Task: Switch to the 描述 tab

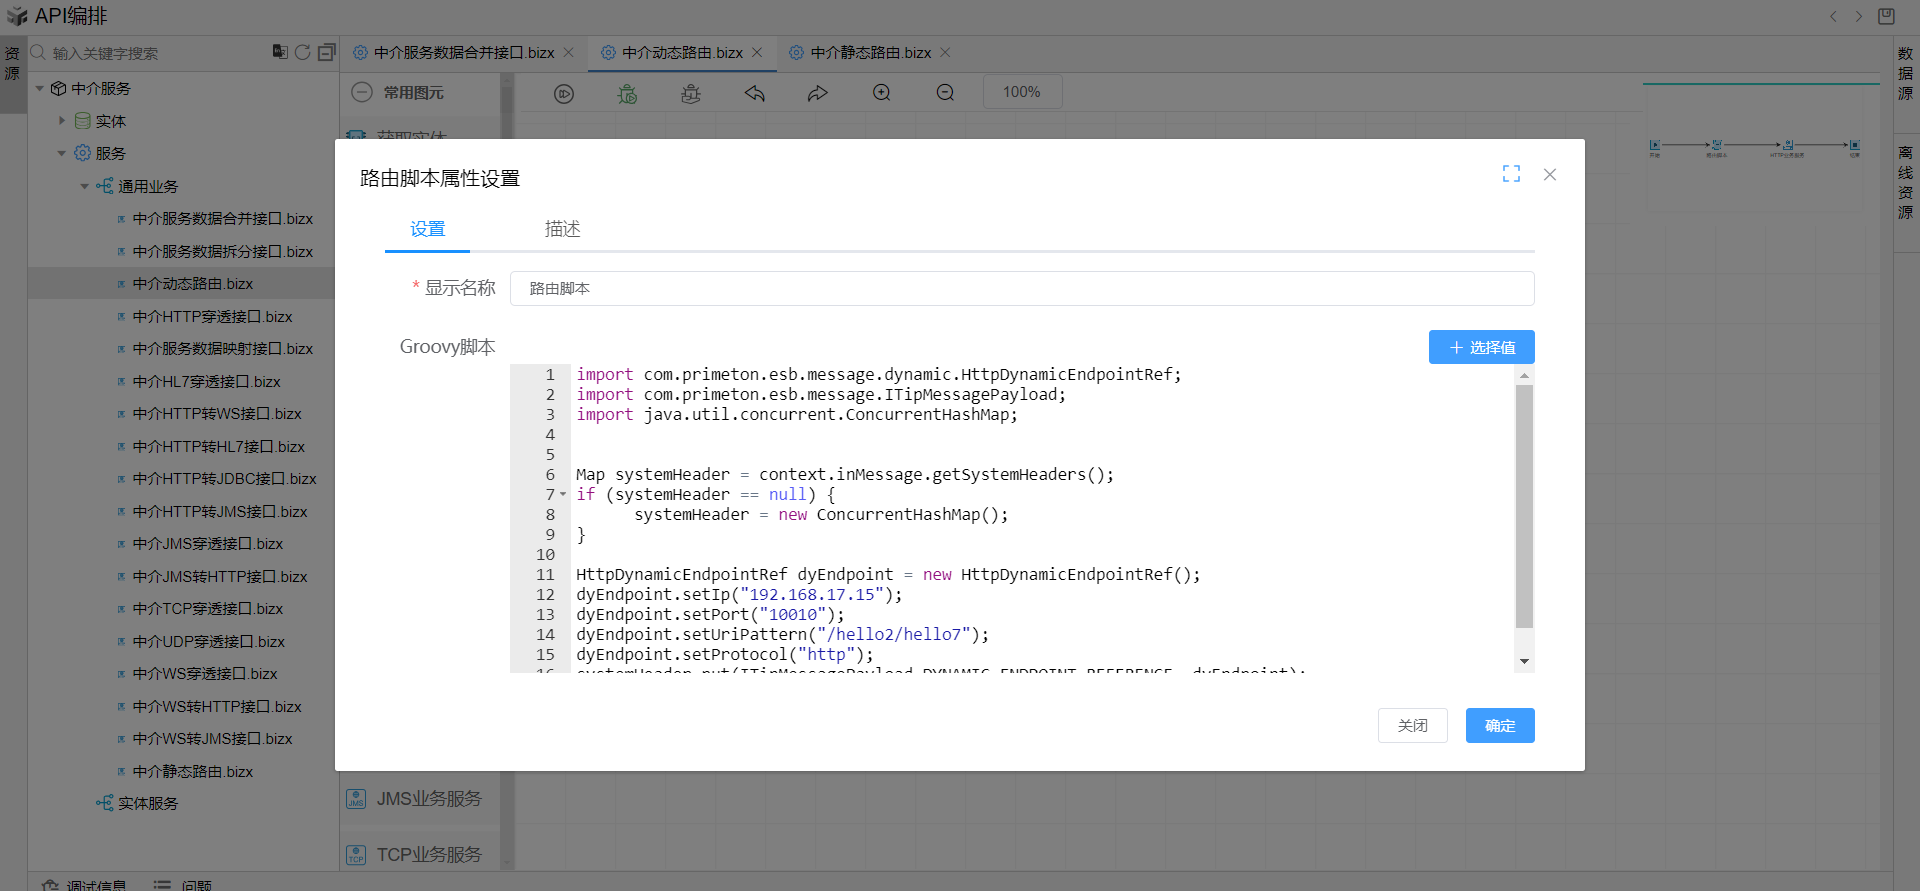Action: tap(562, 229)
